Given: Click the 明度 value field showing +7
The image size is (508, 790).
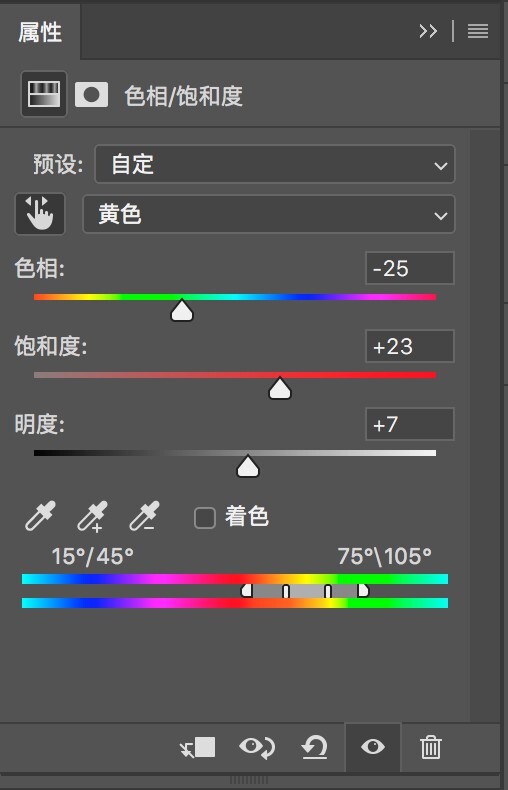Looking at the screenshot, I should click(x=410, y=424).
